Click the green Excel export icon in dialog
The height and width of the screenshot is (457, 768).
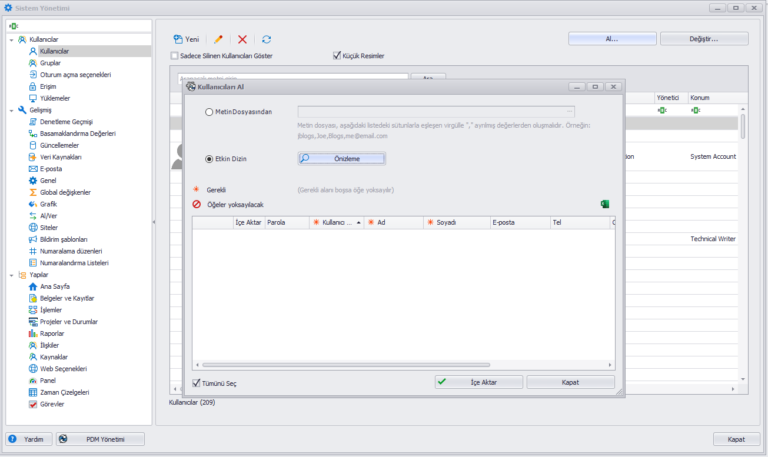pos(605,204)
